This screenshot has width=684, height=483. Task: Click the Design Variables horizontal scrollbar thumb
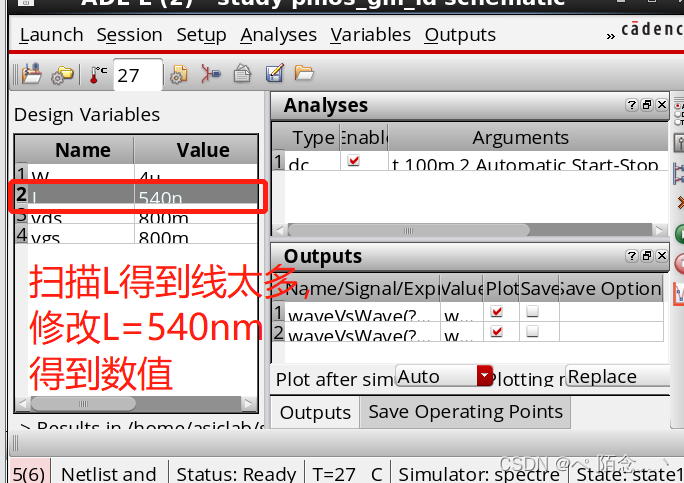(x=83, y=404)
